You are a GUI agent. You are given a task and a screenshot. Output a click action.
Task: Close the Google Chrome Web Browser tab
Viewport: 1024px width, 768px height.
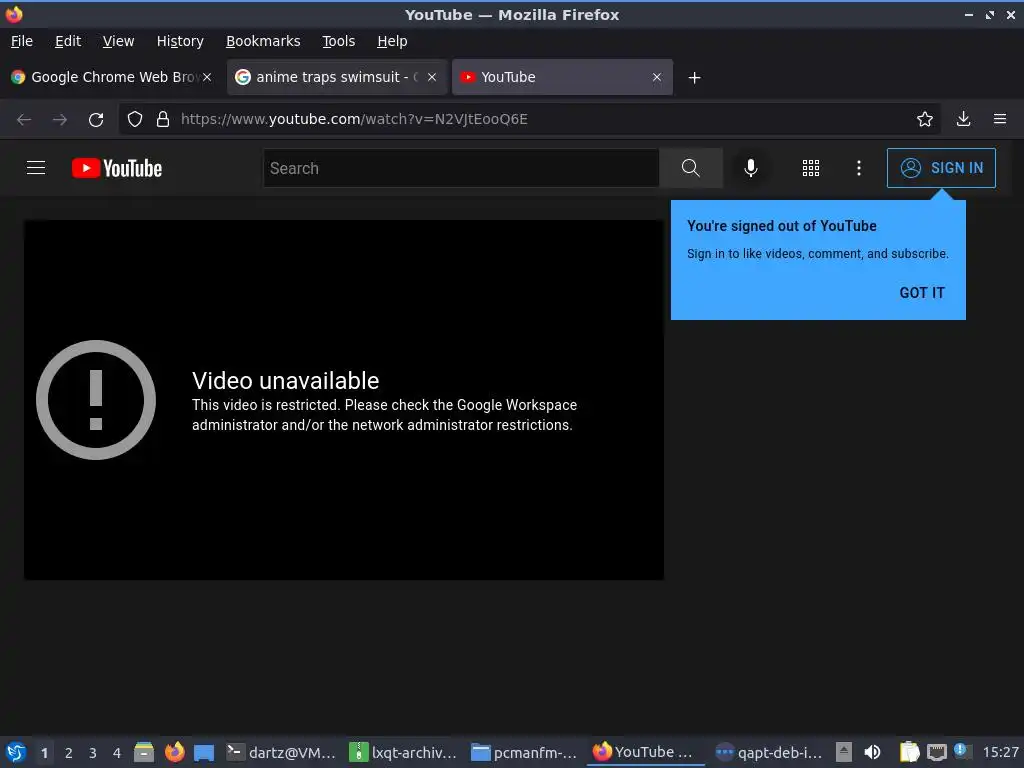[x=206, y=77]
